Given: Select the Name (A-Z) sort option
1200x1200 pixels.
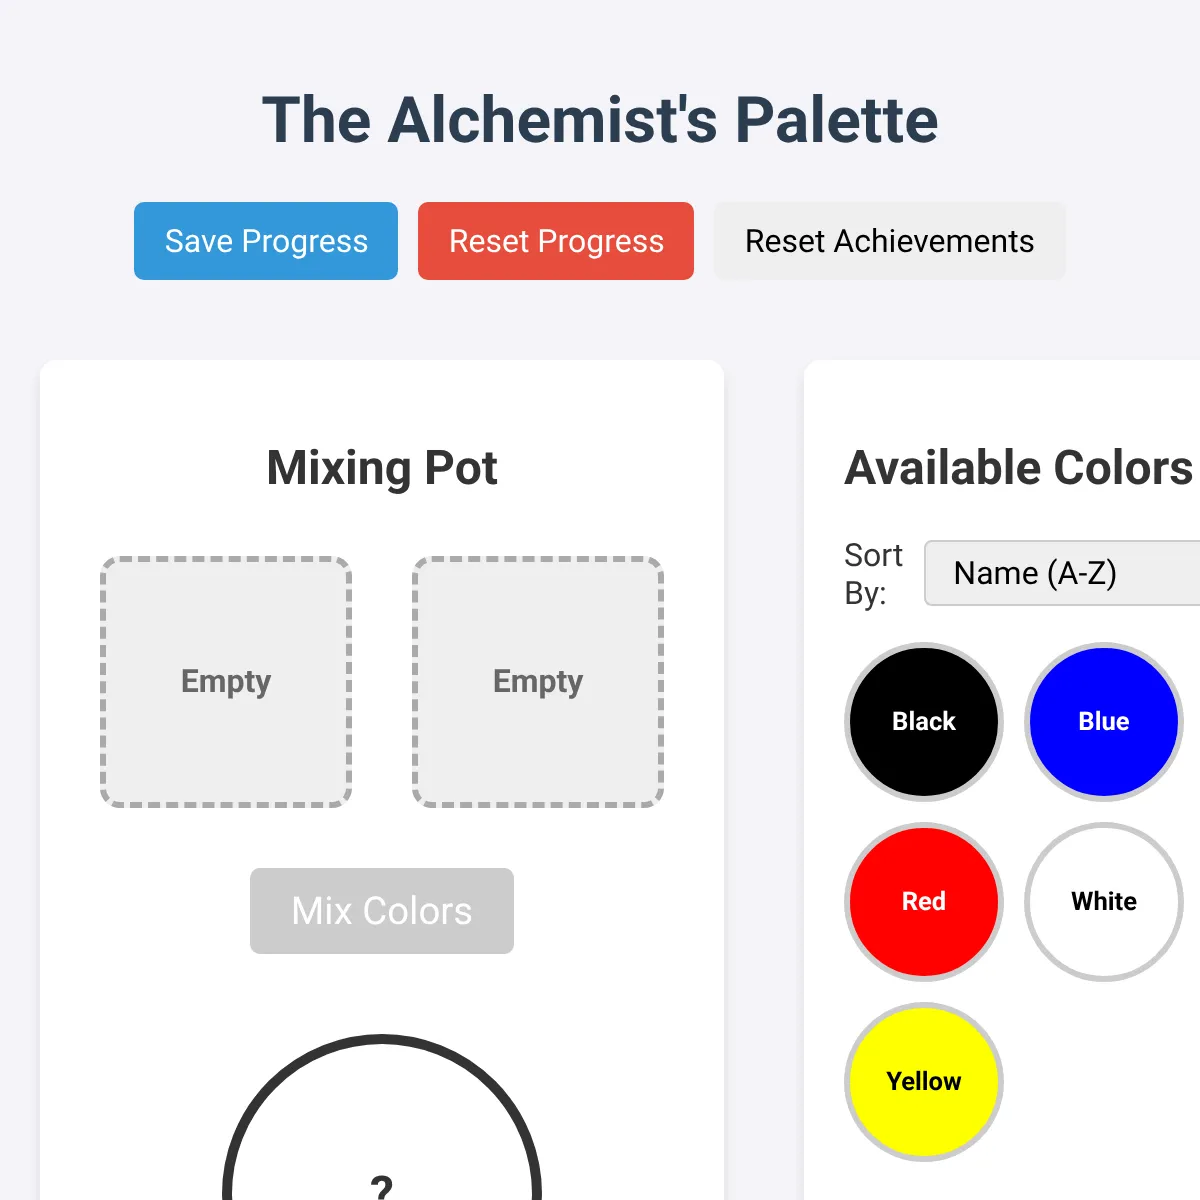Looking at the screenshot, I should pyautogui.click(x=1035, y=573).
